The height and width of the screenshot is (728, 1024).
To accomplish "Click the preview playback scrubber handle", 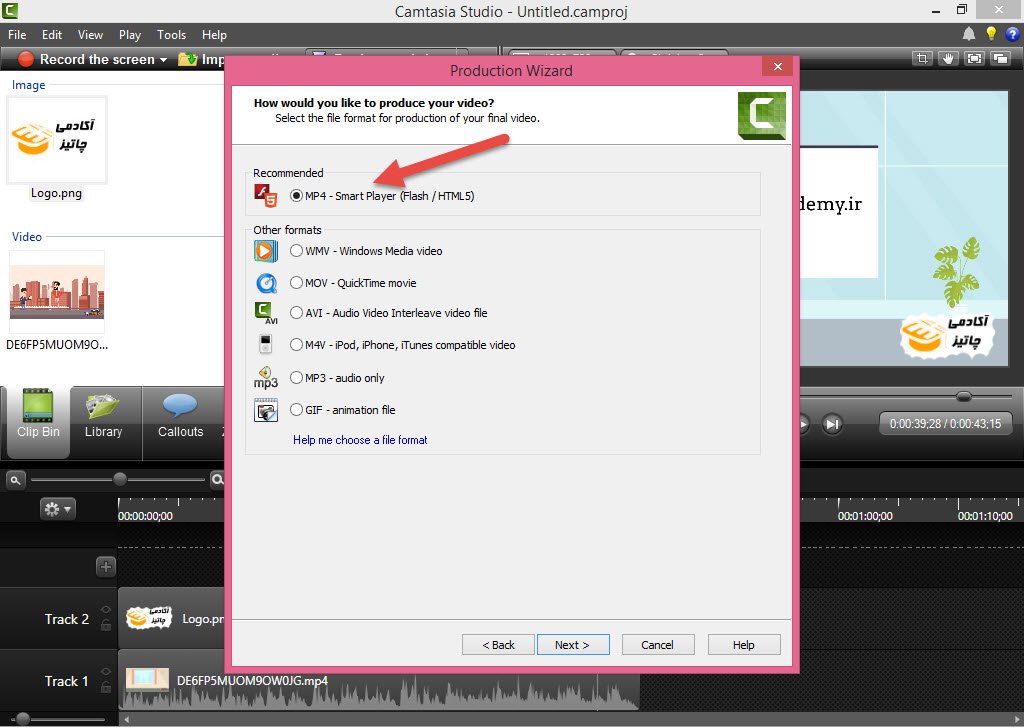I will 964,396.
